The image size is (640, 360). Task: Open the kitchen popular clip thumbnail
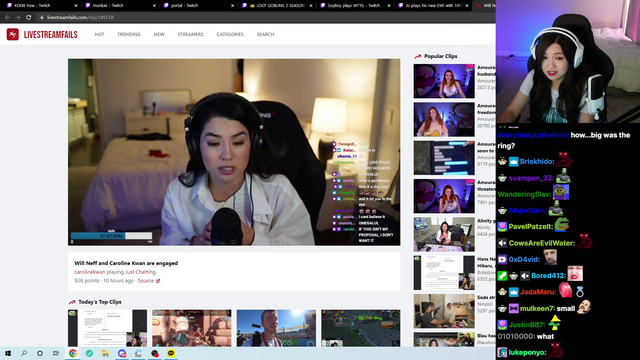(x=444, y=311)
